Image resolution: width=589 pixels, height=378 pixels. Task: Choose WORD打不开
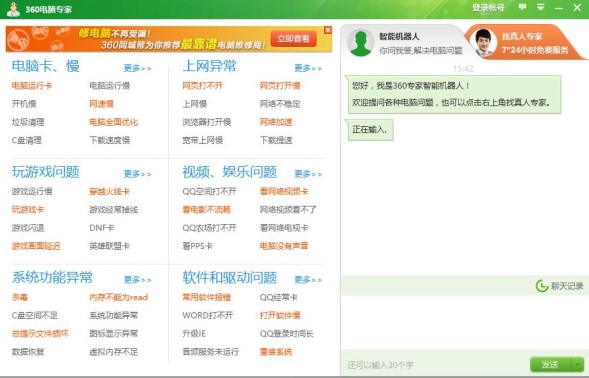tap(208, 315)
